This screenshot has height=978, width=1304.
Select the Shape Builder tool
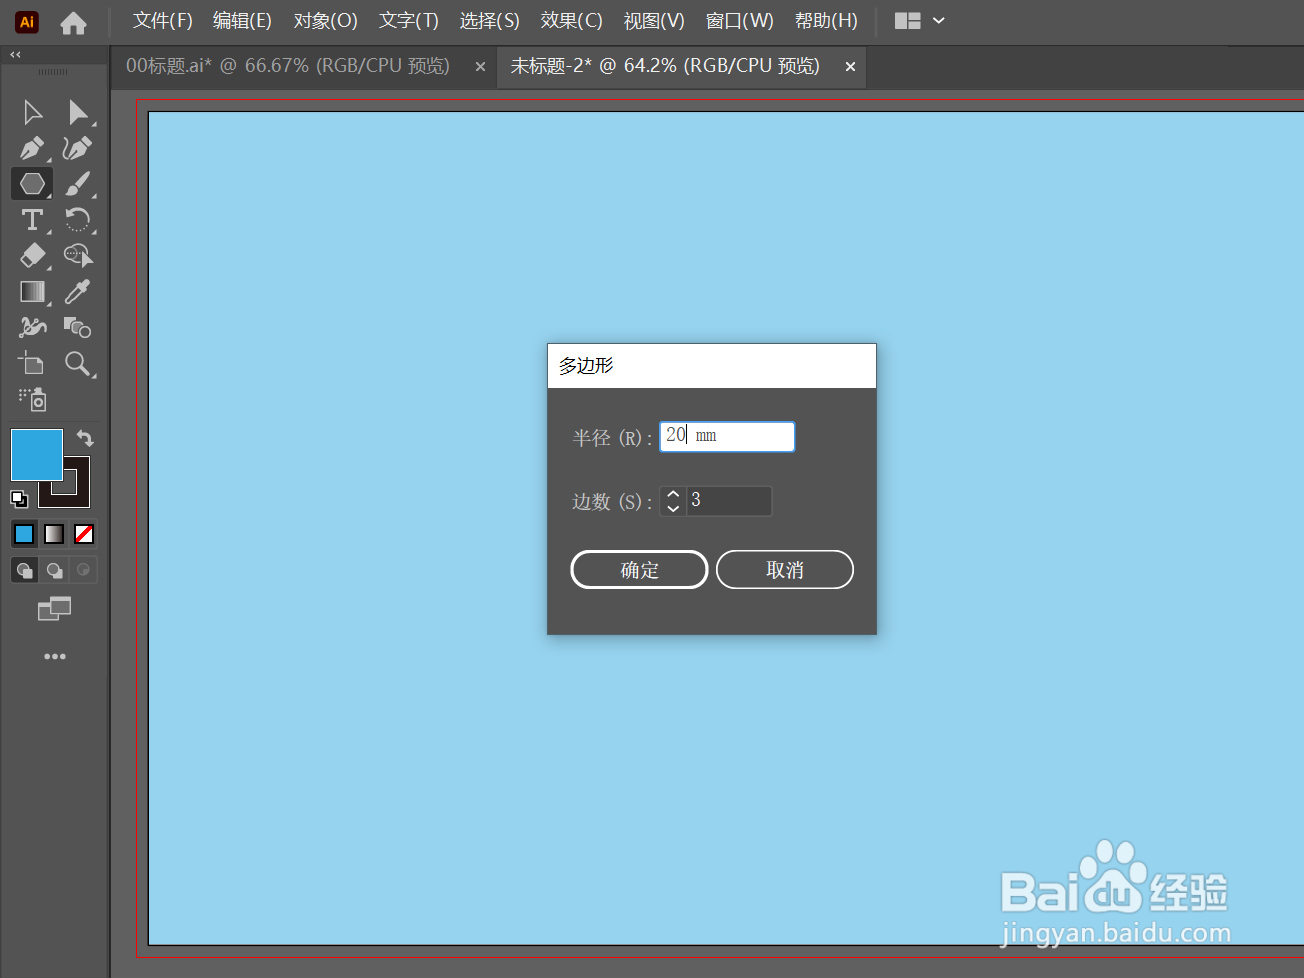click(78, 256)
